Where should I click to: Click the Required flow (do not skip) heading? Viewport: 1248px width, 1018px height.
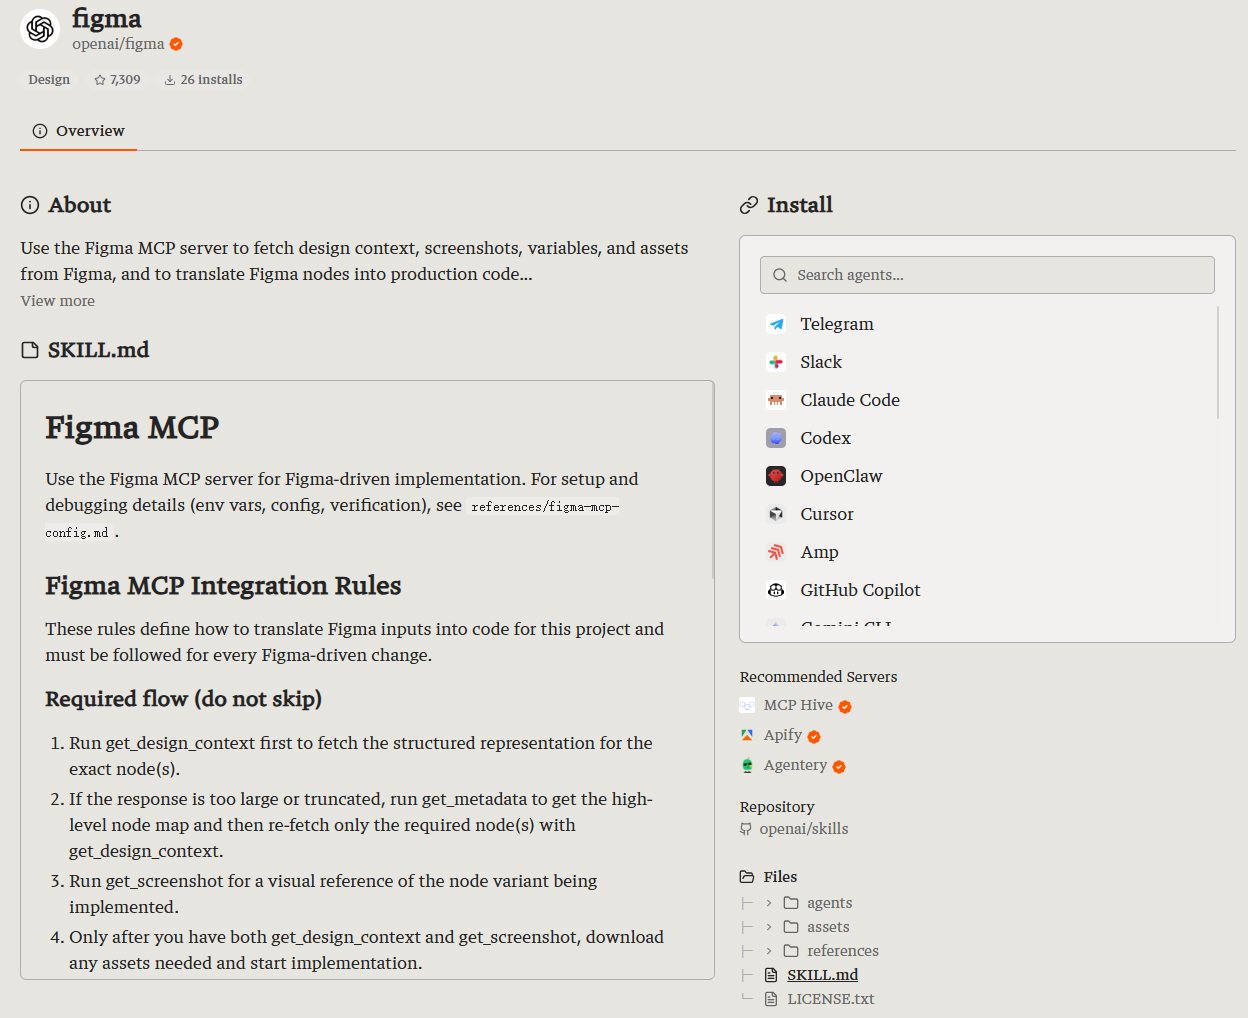click(x=183, y=699)
